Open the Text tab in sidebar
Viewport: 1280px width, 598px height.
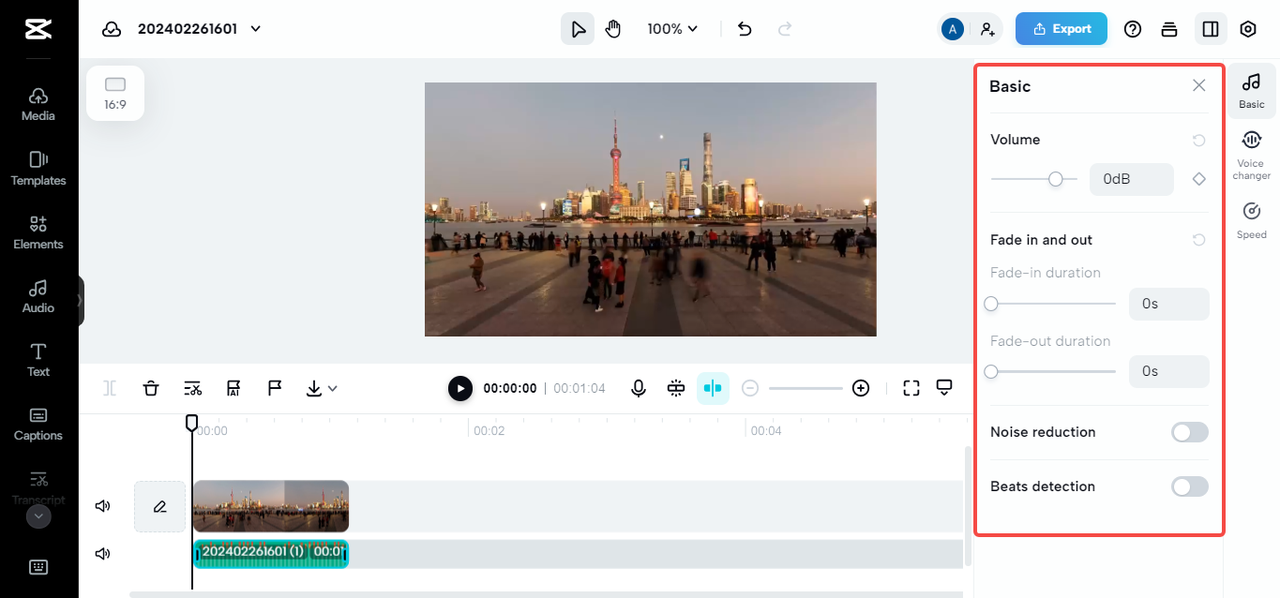click(x=38, y=359)
